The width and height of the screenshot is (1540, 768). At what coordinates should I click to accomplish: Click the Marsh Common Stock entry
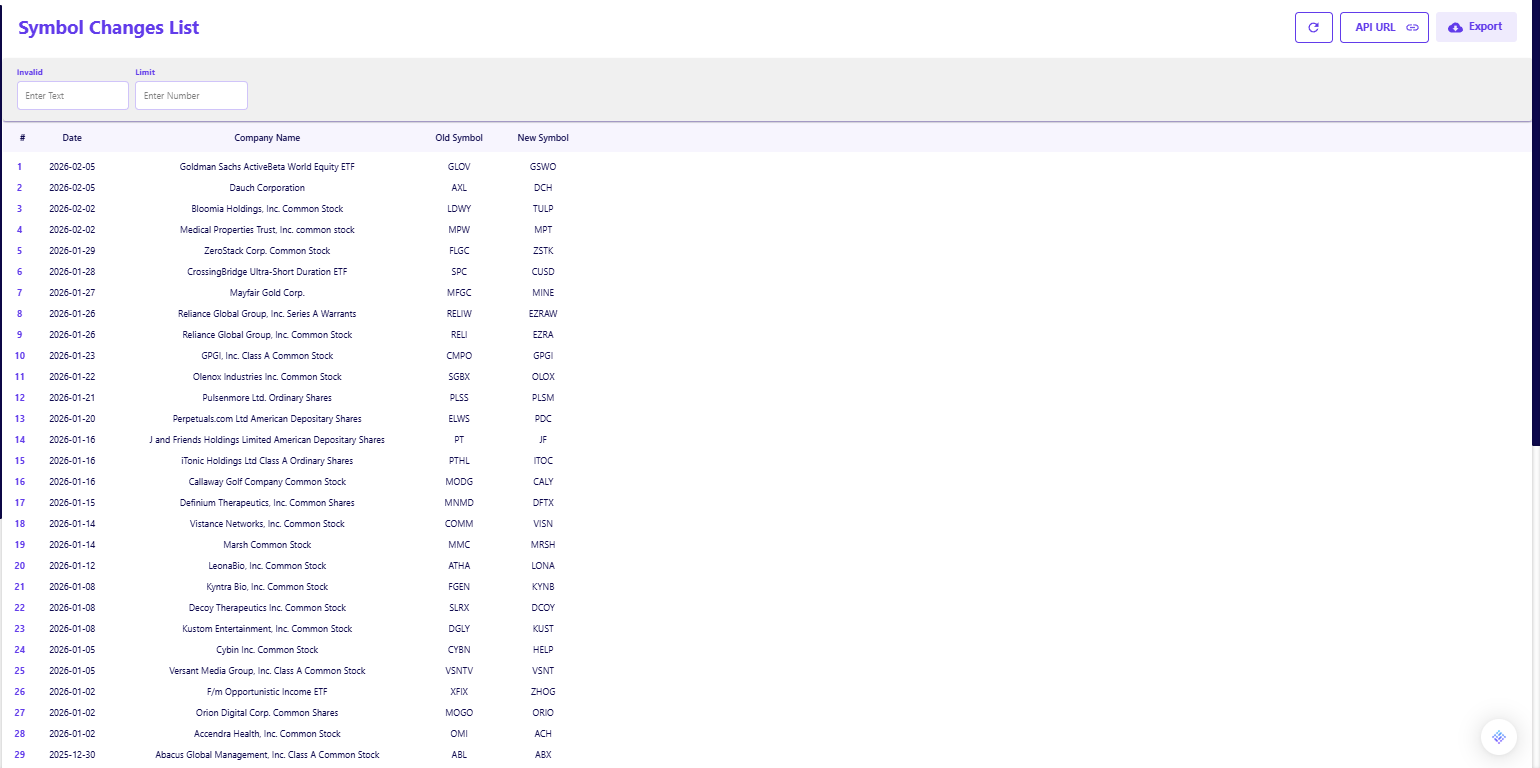coord(267,545)
